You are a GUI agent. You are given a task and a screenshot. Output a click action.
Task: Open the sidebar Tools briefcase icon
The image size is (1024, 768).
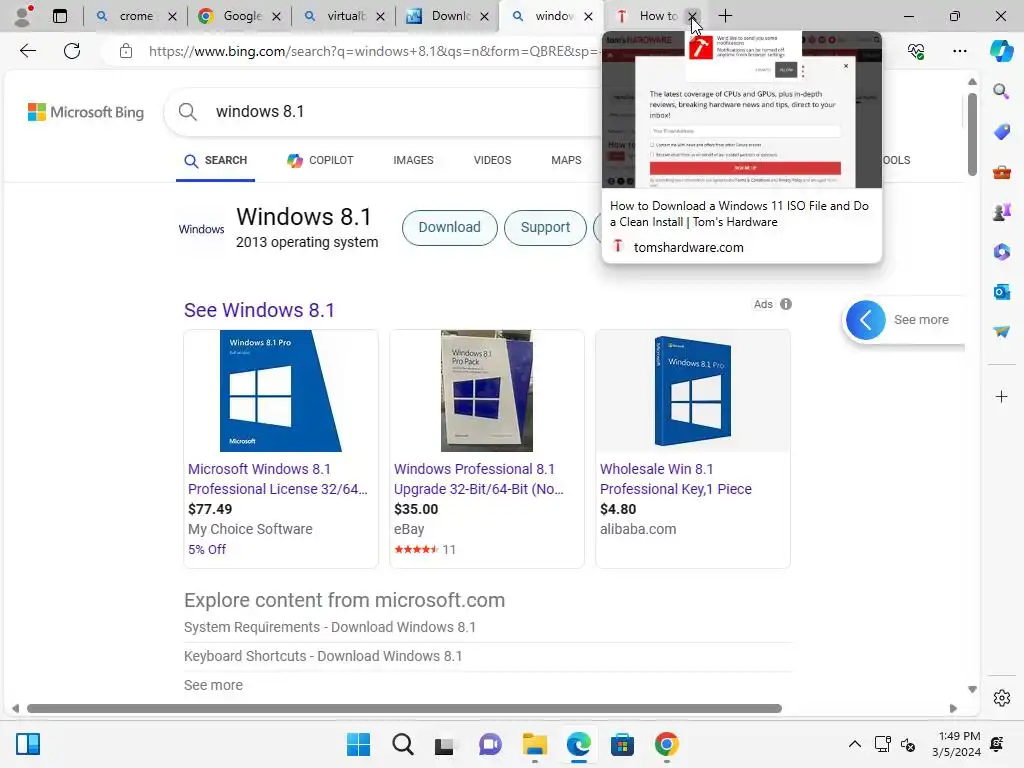click(1001, 172)
